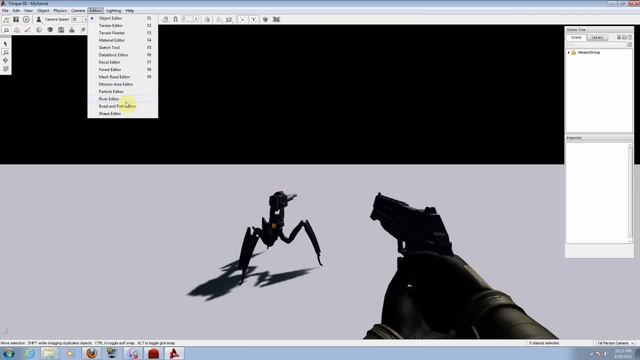
Task: Select the Sketch Tool dark sphere icon
Action: click(50, 30)
